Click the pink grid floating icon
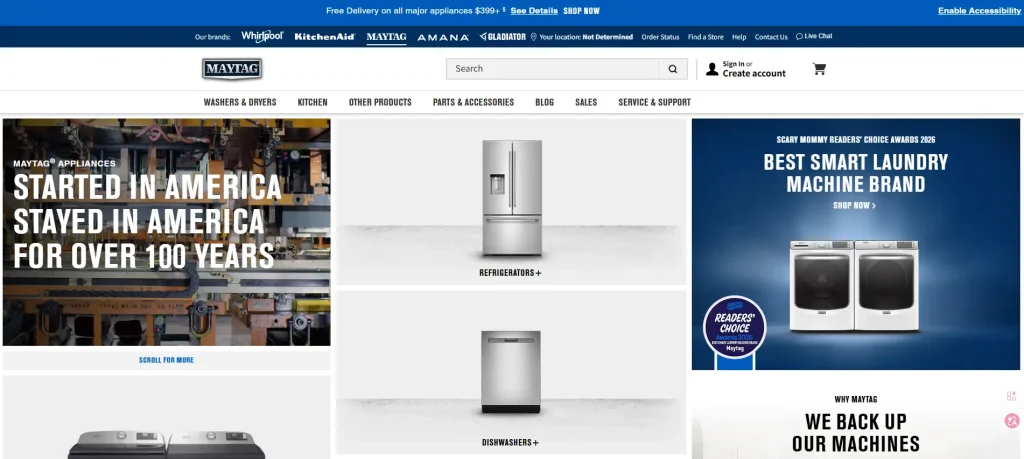1024x459 pixels. [1012, 396]
